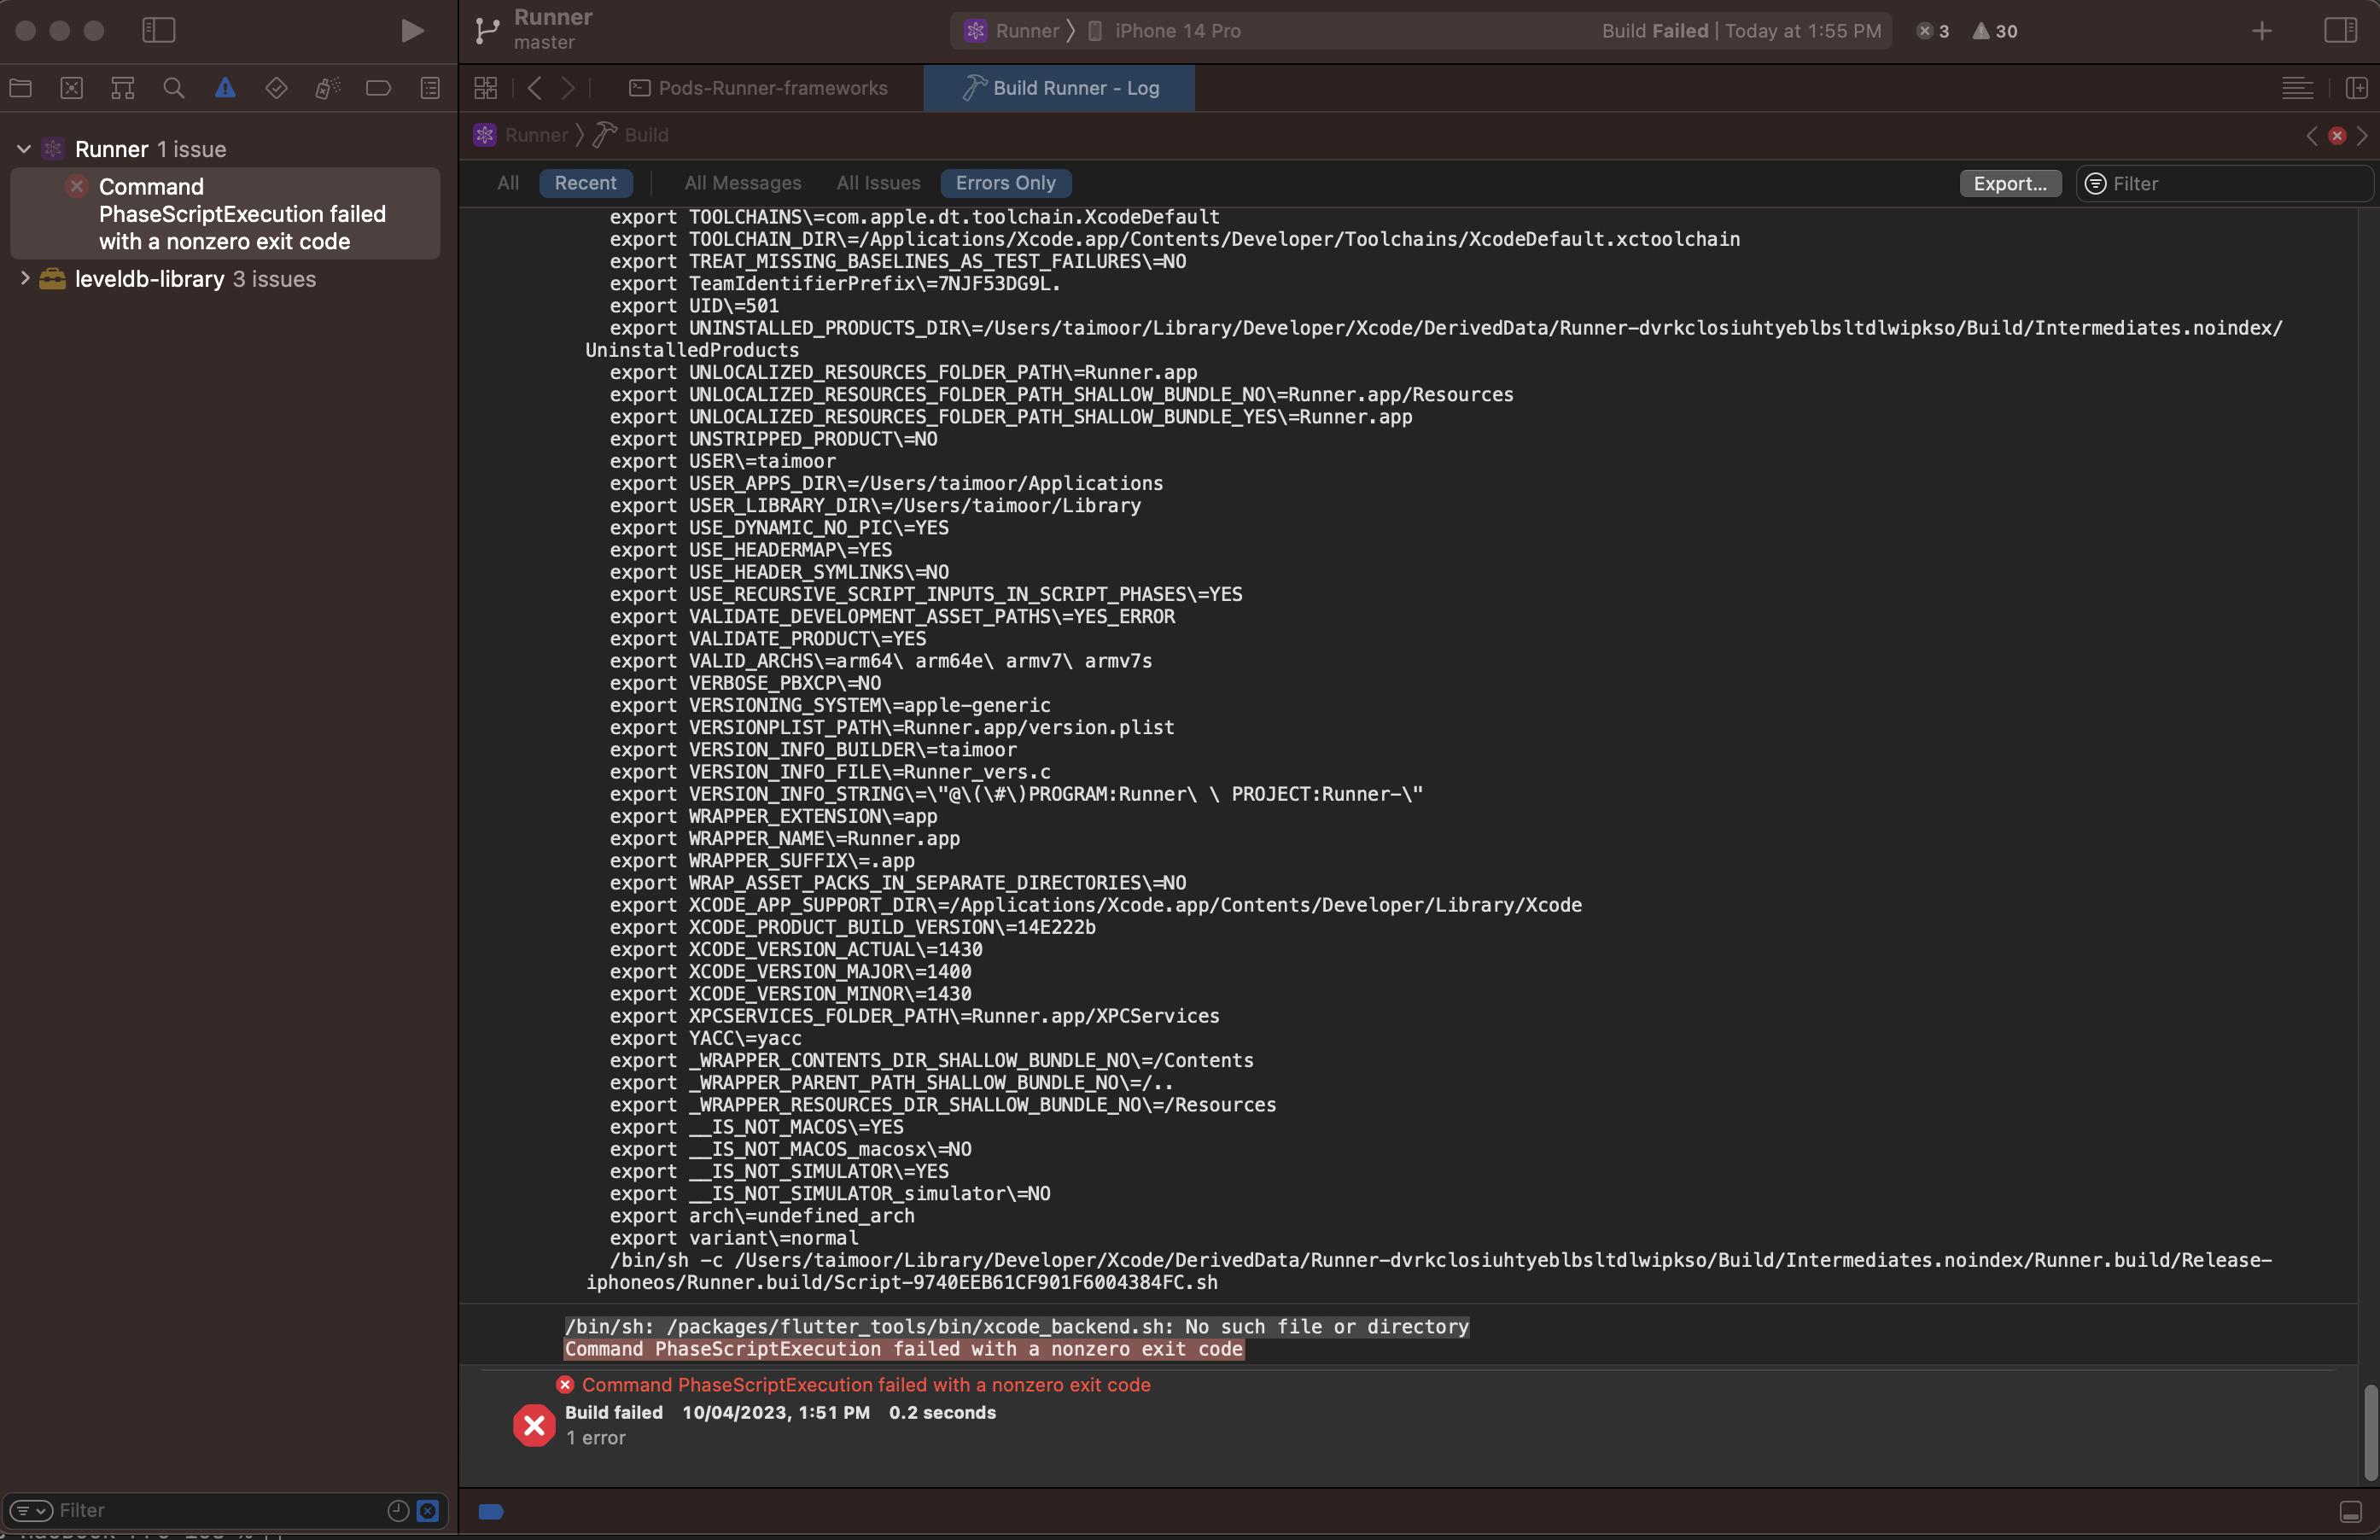Viewport: 2380px width, 1540px height.
Task: Select the red PhaseScriptExecution error line
Action: click(866, 1385)
